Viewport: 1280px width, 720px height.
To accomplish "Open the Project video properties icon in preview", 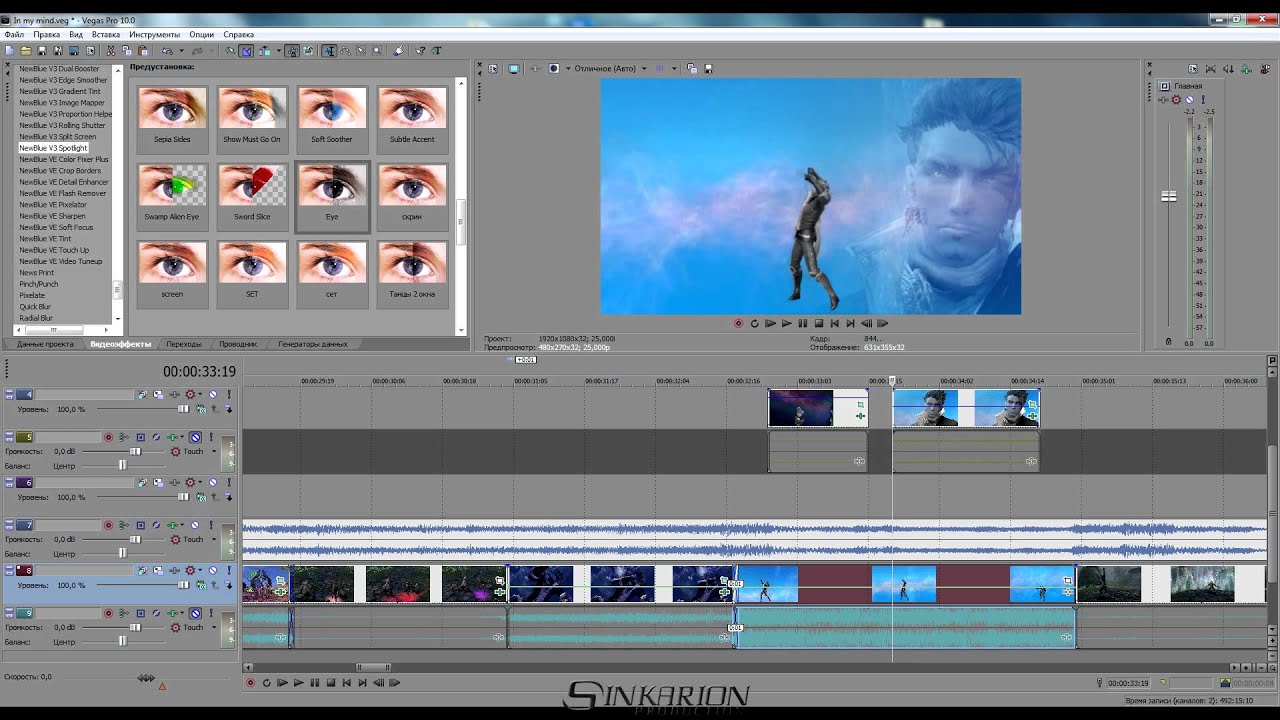I will (493, 68).
